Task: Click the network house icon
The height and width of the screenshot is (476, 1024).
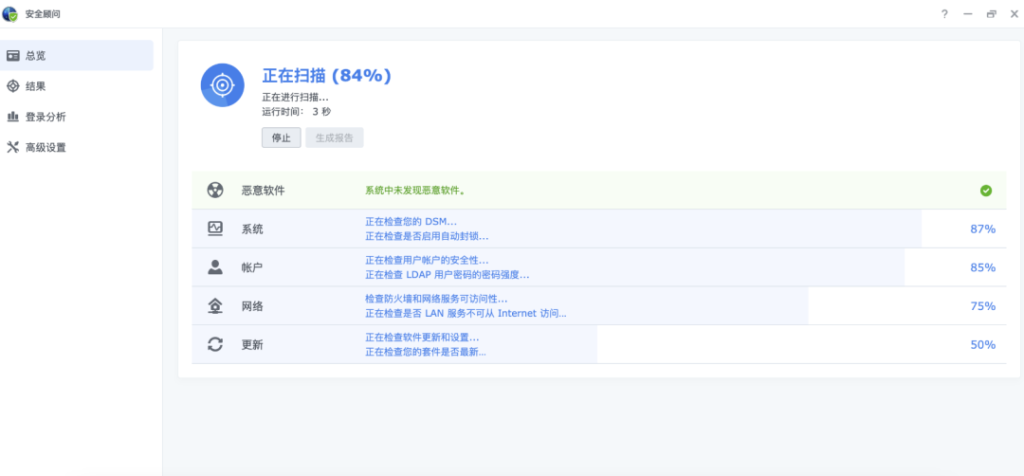Action: pos(215,306)
